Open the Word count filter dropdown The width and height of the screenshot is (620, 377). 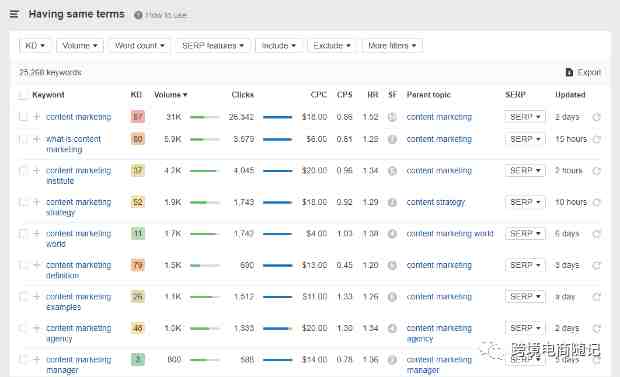click(x=140, y=45)
